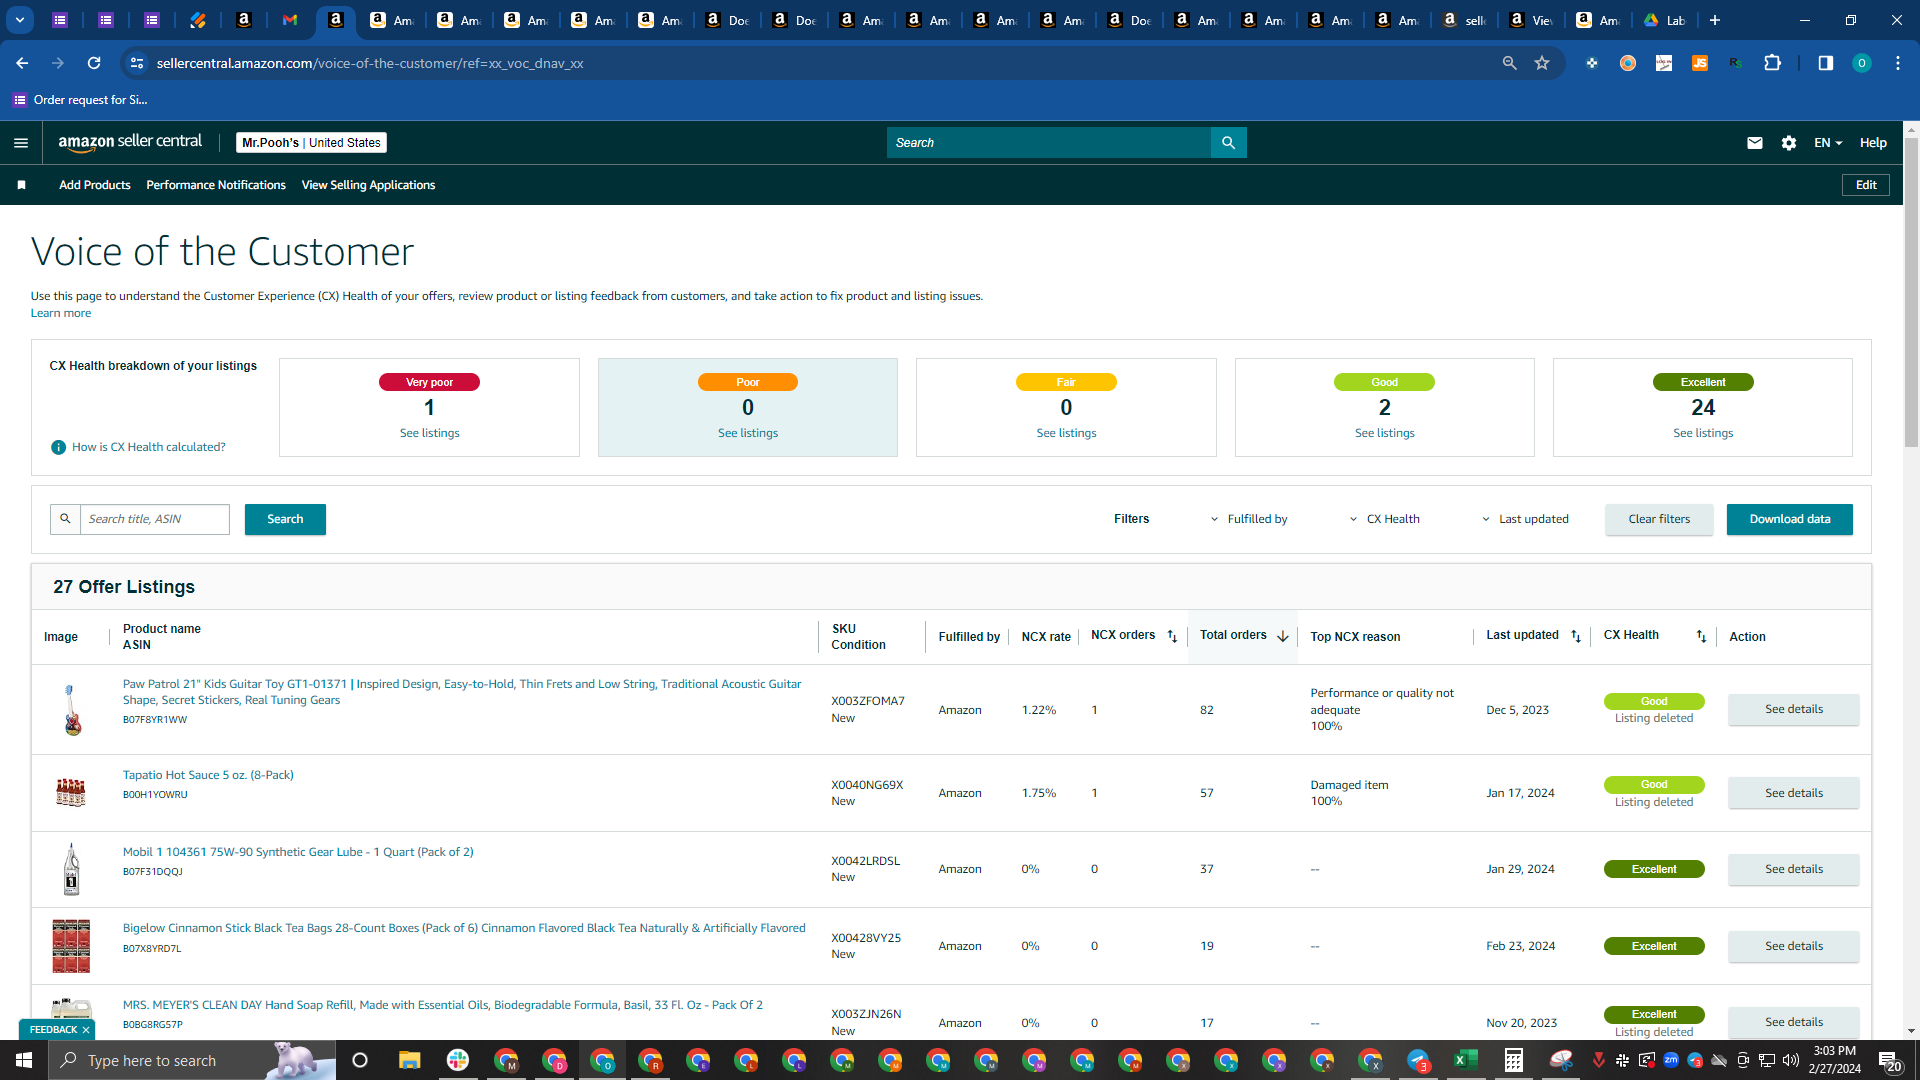Screen dimensions: 1920x1080
Task: Sort the table by NCX orders
Action: pos(1172,637)
